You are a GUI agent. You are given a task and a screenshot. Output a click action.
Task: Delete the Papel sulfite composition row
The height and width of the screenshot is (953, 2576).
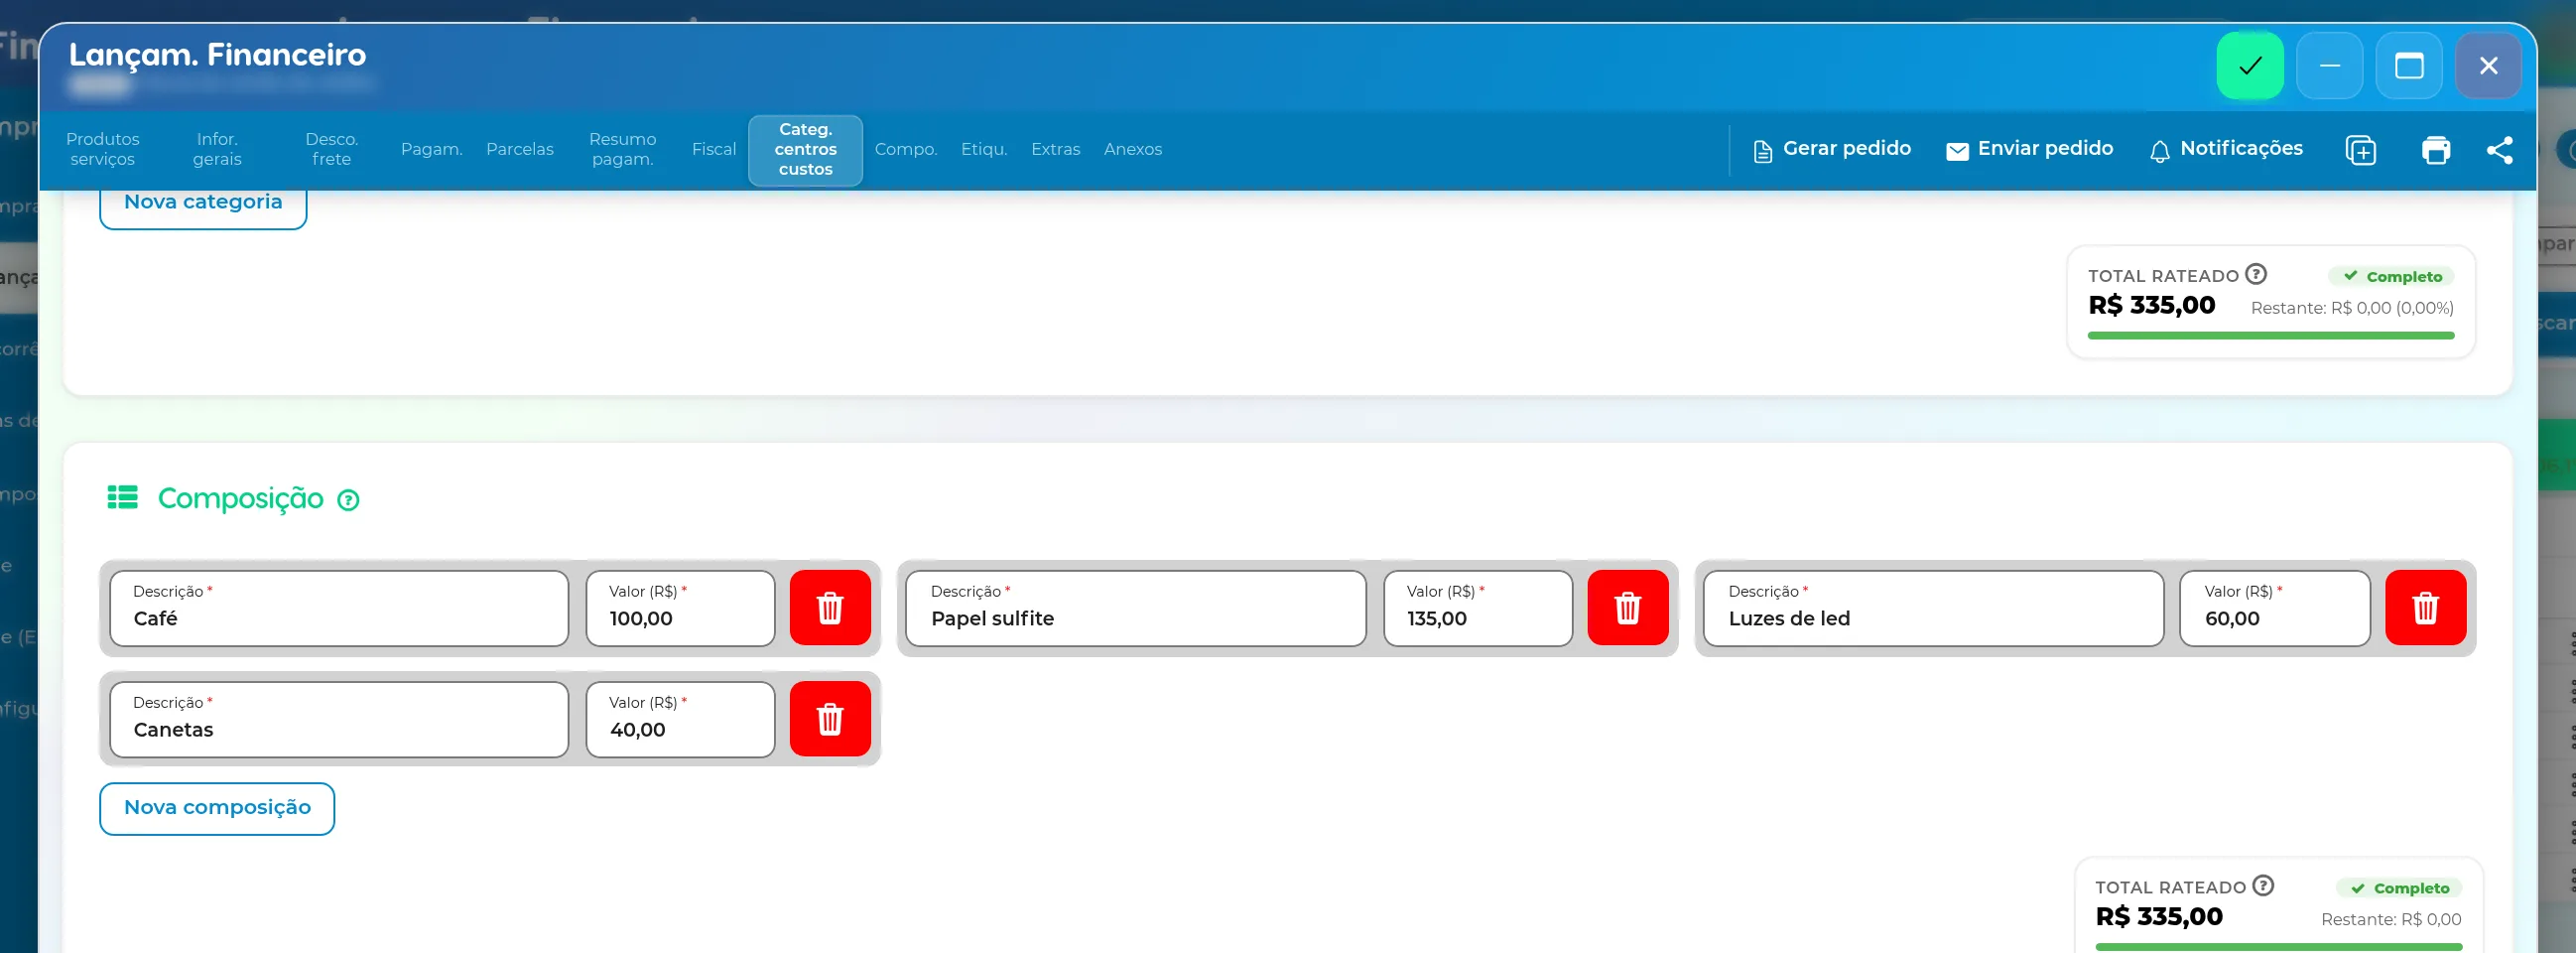pyautogui.click(x=1628, y=608)
